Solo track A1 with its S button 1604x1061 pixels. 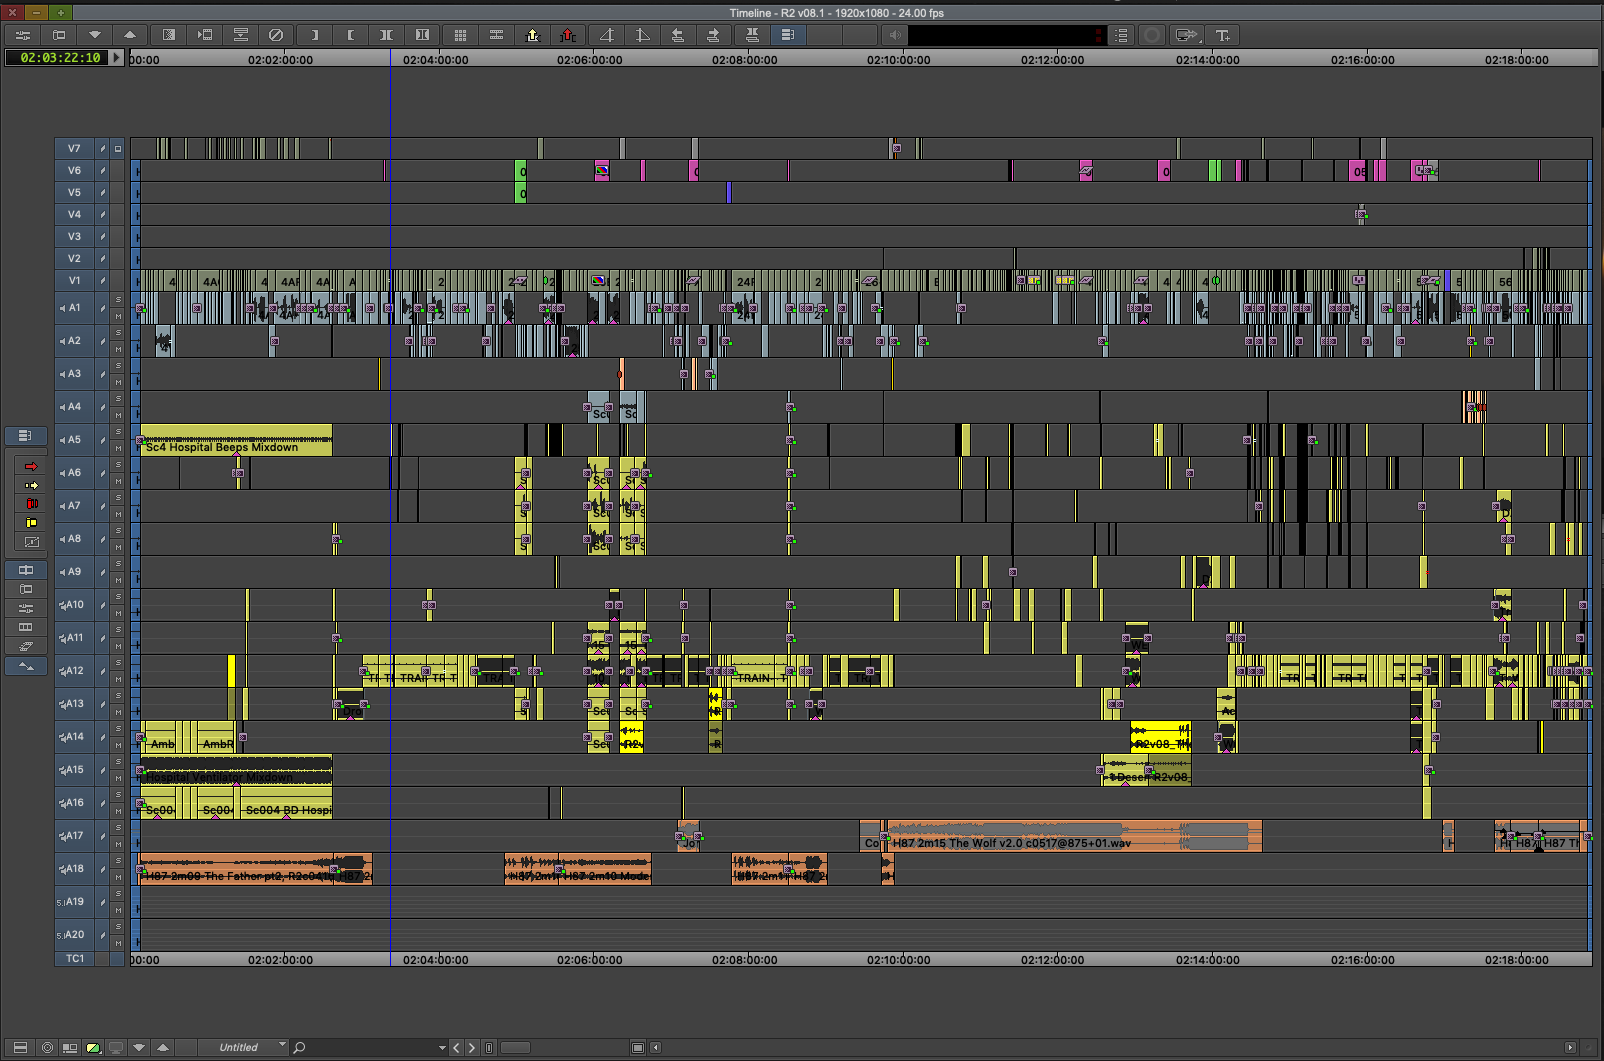point(118,300)
